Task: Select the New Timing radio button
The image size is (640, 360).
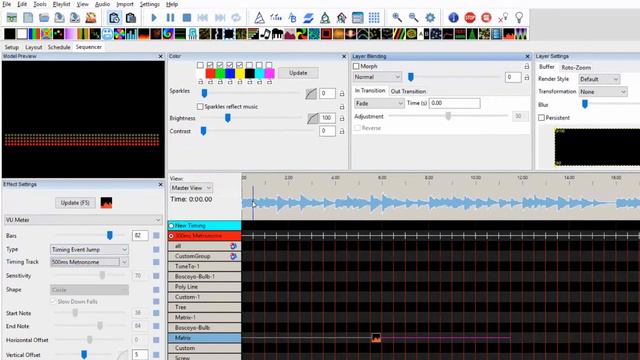Action: (171, 226)
